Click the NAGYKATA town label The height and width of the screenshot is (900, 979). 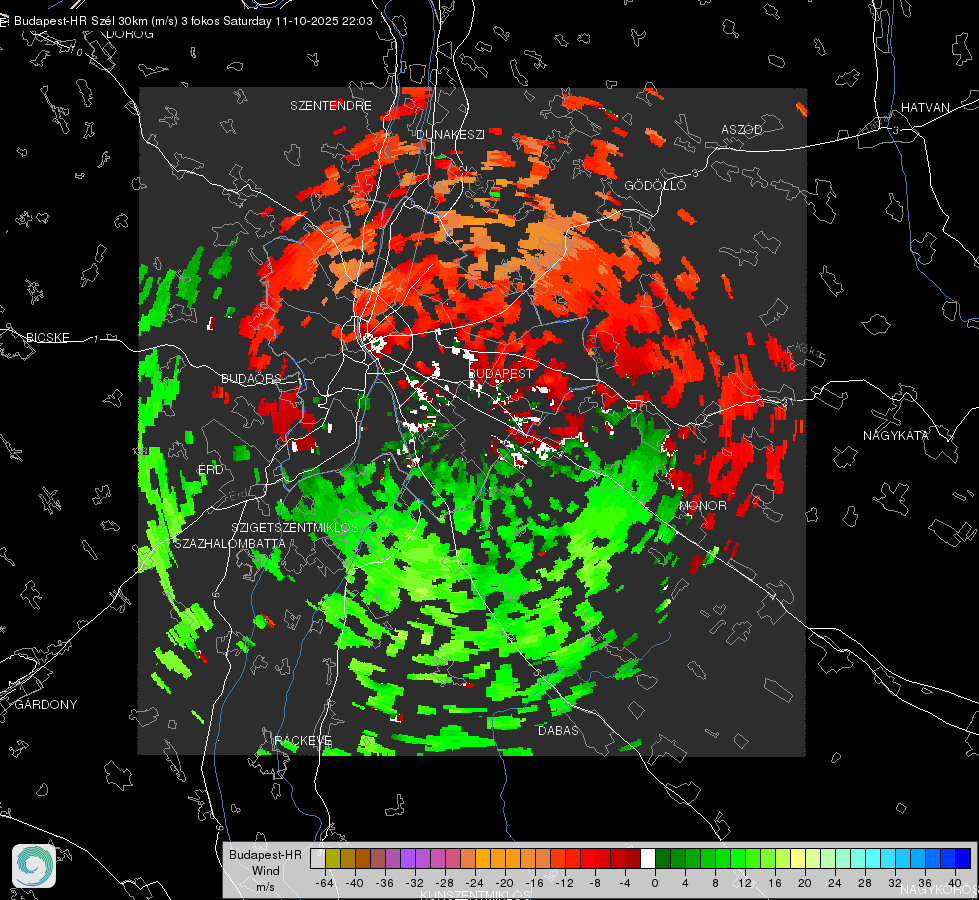point(896,435)
